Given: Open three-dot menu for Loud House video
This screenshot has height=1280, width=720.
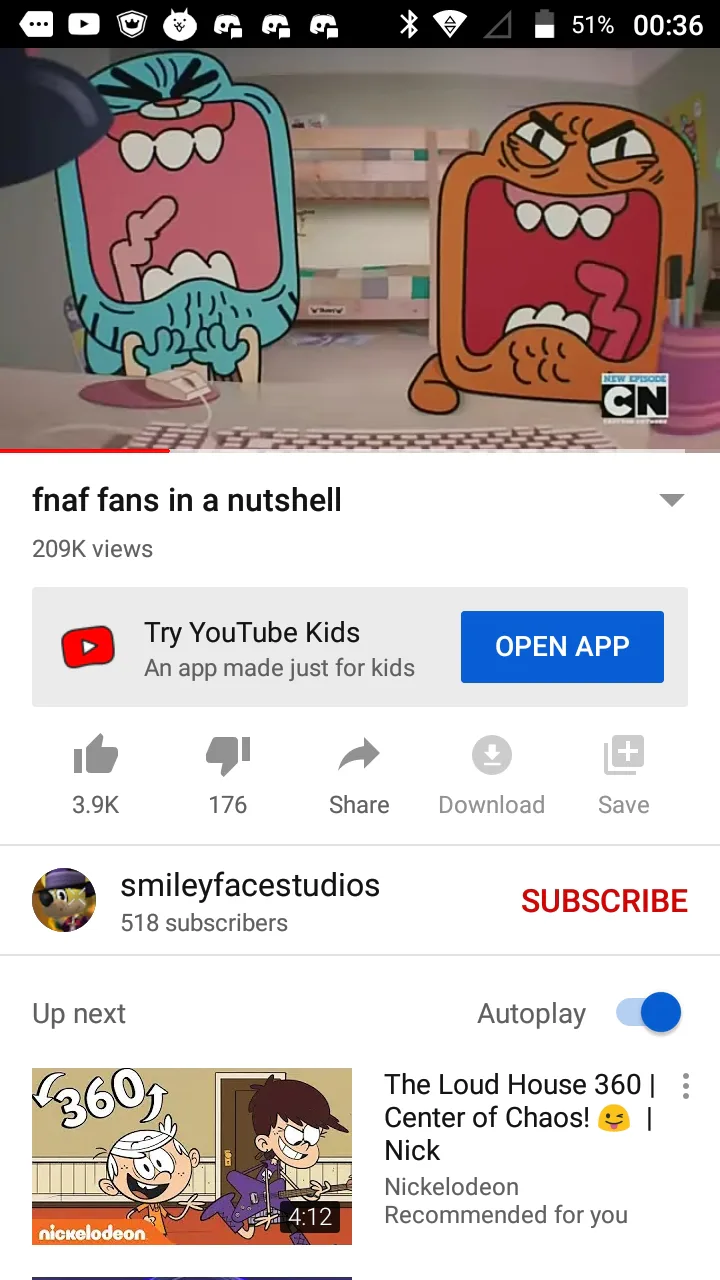Looking at the screenshot, I should 685,1086.
